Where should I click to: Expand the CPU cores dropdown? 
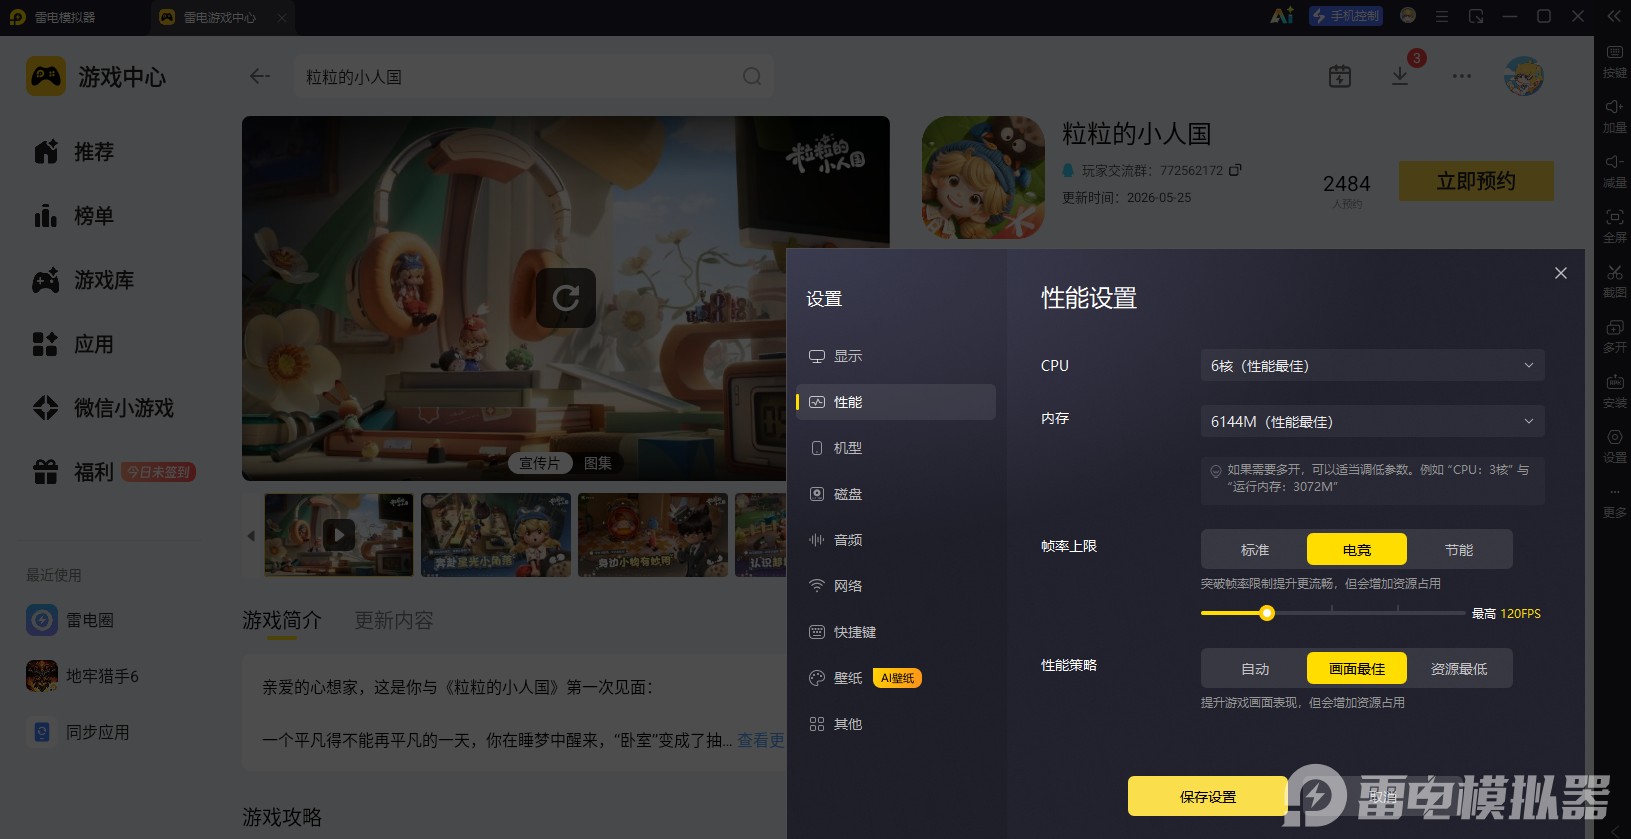click(1372, 366)
